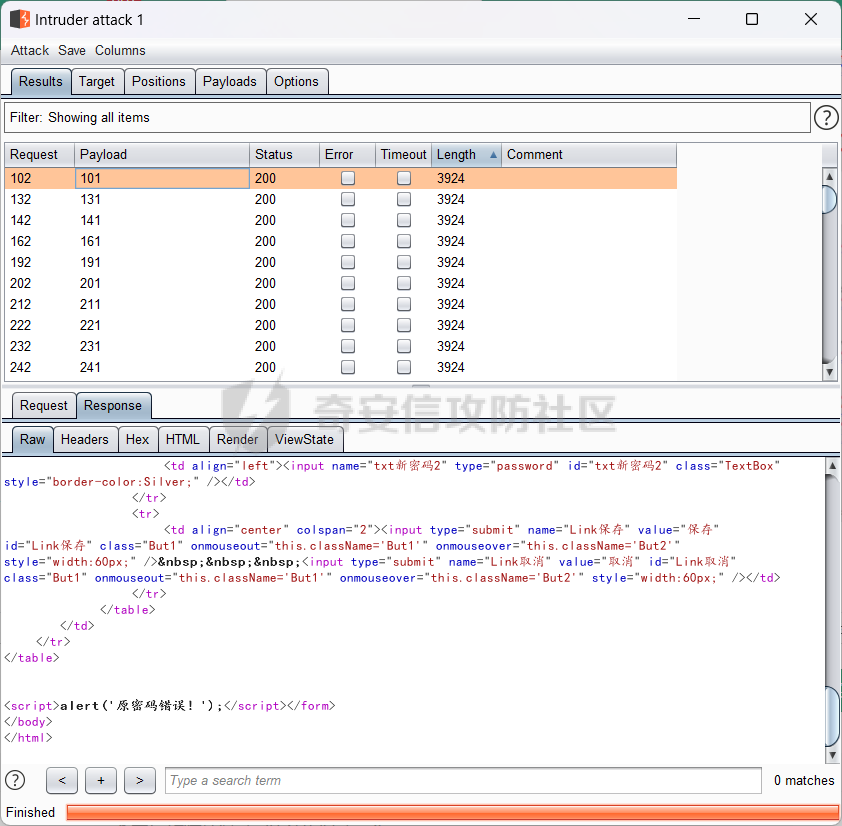Select the Render response view tab
This screenshot has width=842, height=826.
tap(237, 439)
